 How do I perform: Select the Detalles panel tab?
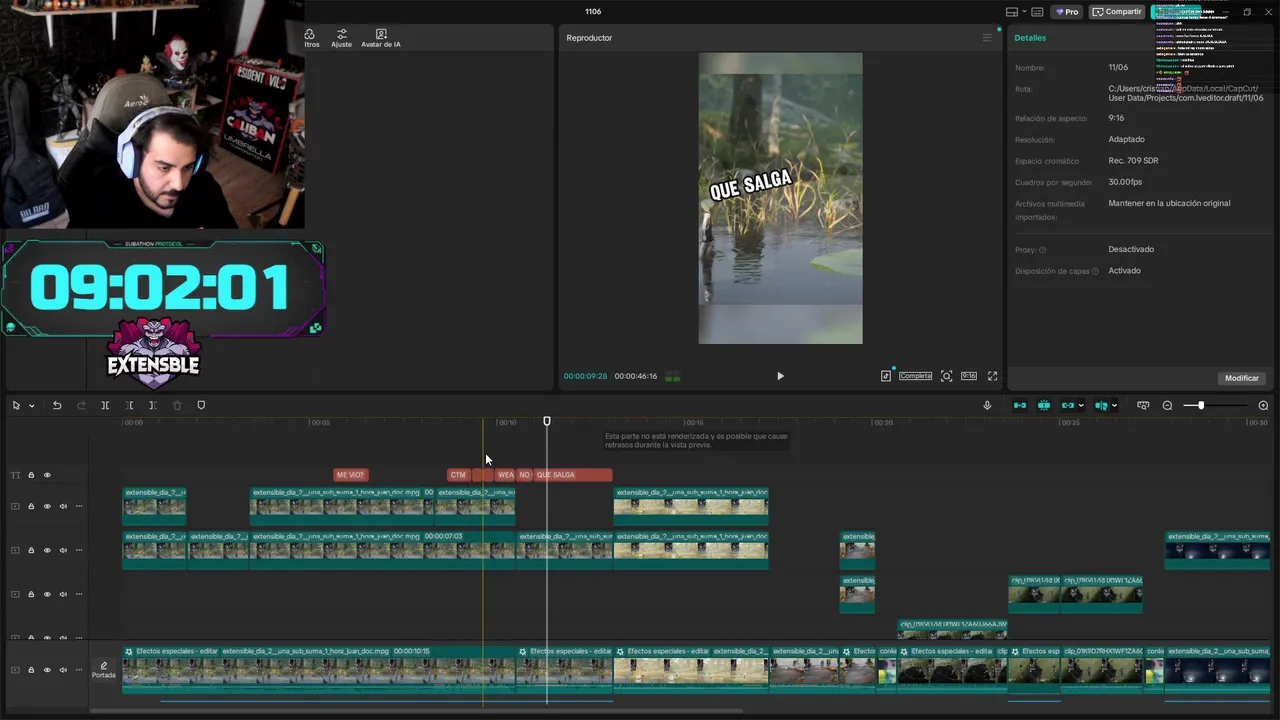[x=1030, y=38]
